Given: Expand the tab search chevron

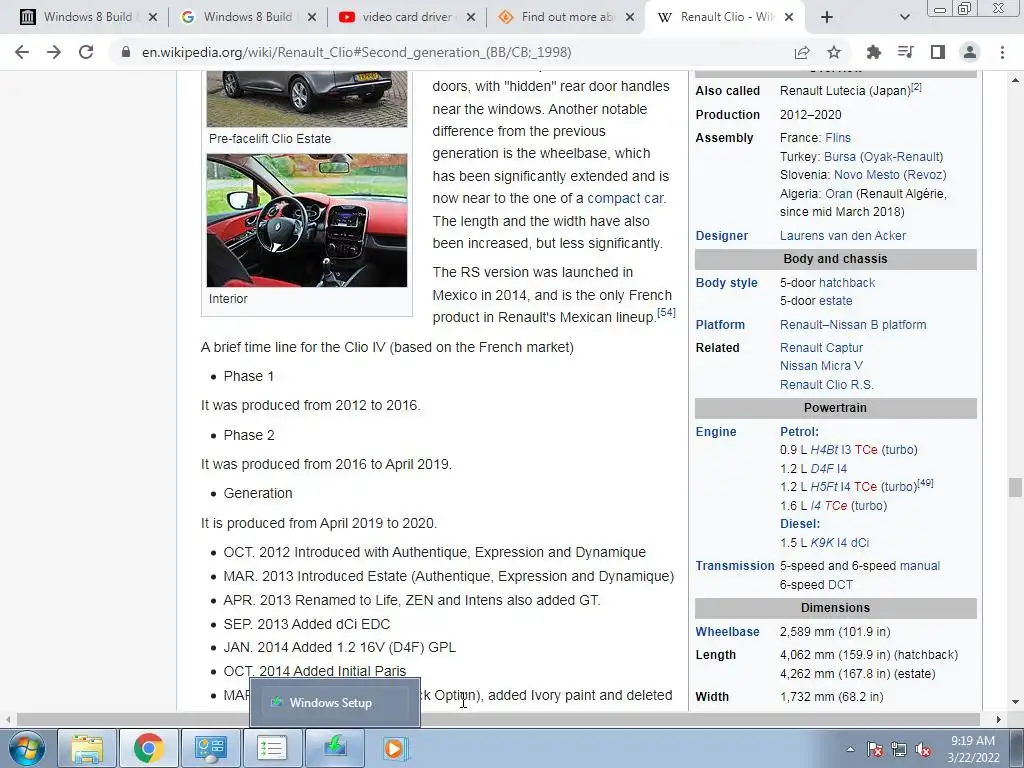Looking at the screenshot, I should coord(904,17).
